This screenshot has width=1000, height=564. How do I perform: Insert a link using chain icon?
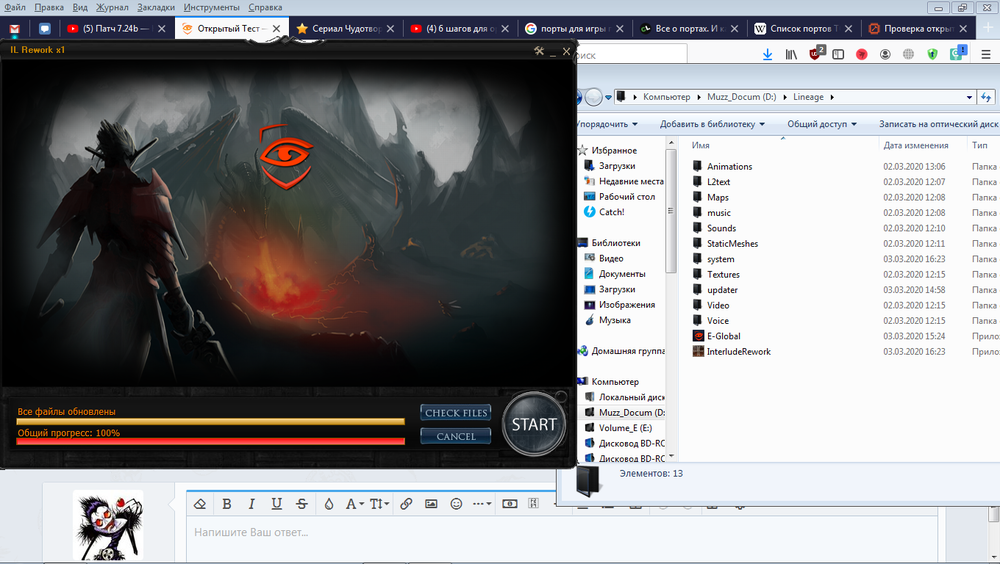click(406, 504)
